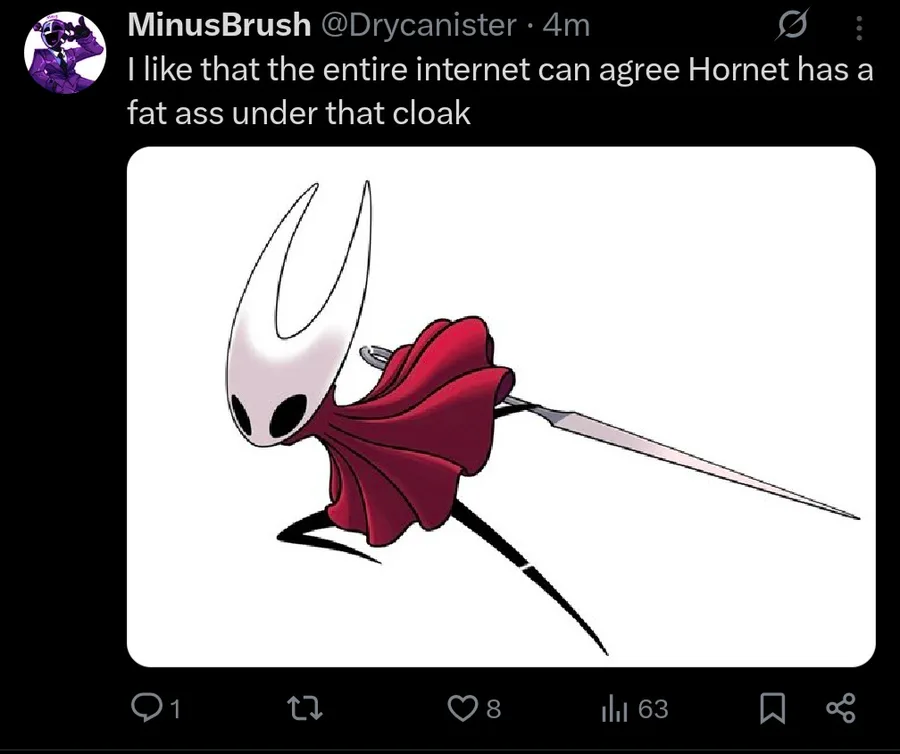Open the Grok explain slashed-circle icon

tap(793, 26)
